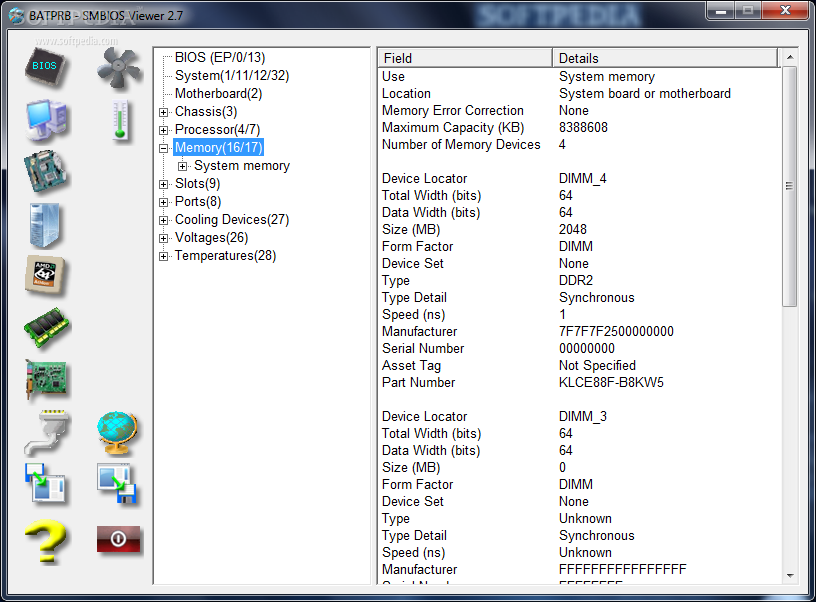Click the DIMM_3 device locator value

point(582,416)
